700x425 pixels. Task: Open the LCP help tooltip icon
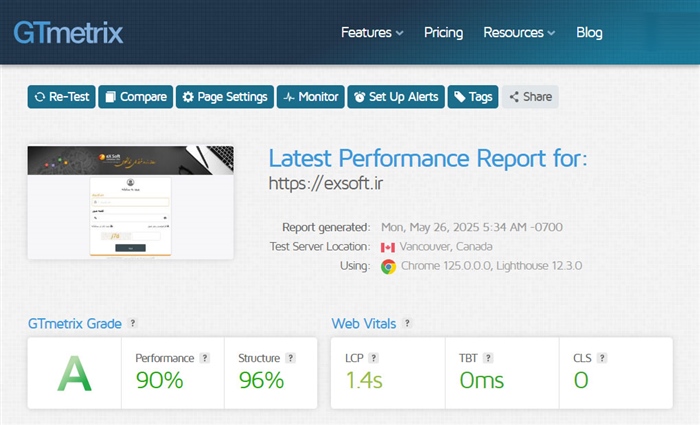point(373,358)
